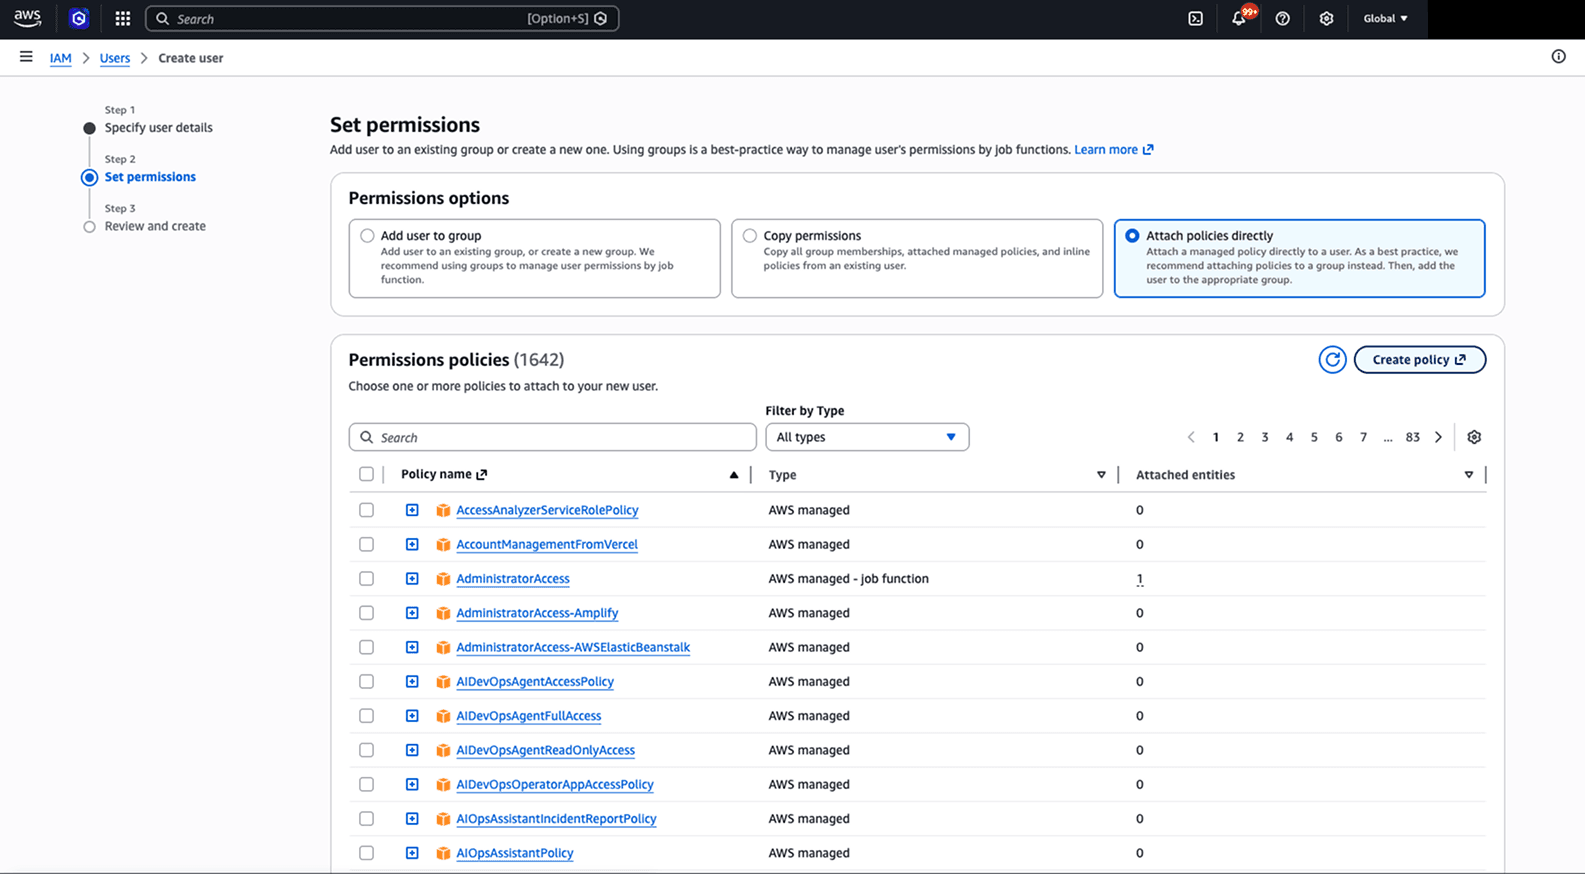Click the AIDevOpsAgentAccessPolicy orange policy icon

[443, 682]
